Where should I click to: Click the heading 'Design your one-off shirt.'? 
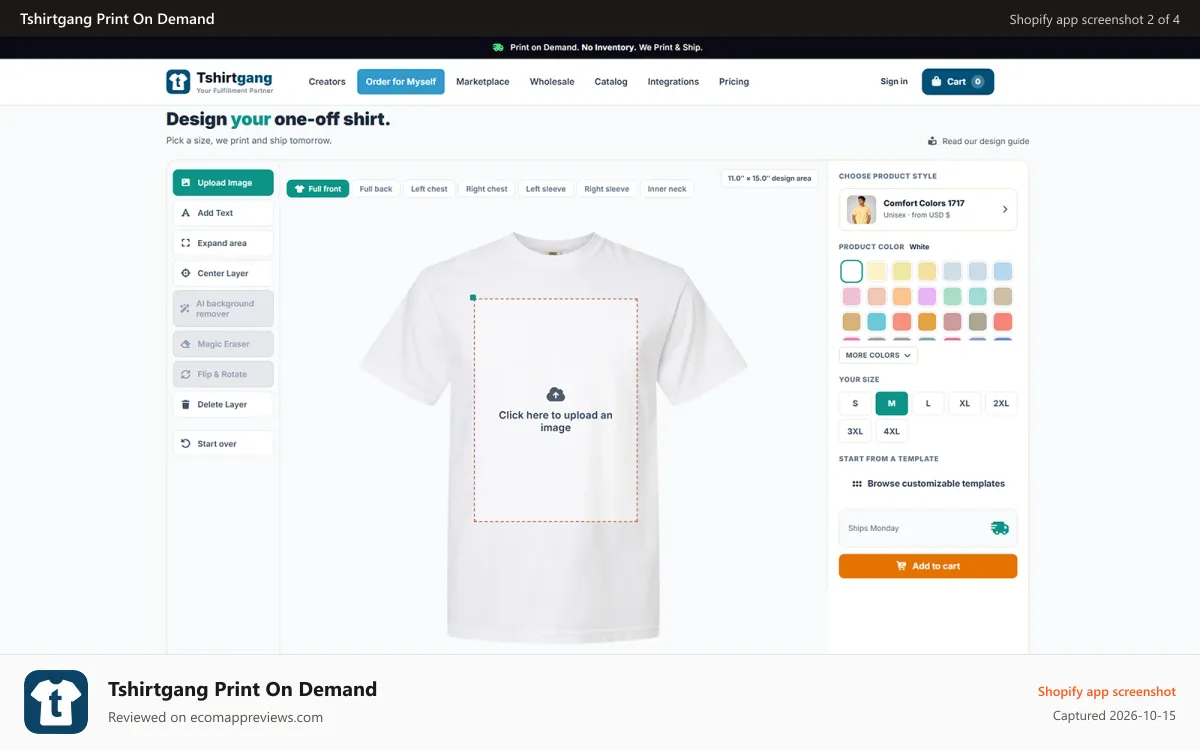(x=278, y=119)
